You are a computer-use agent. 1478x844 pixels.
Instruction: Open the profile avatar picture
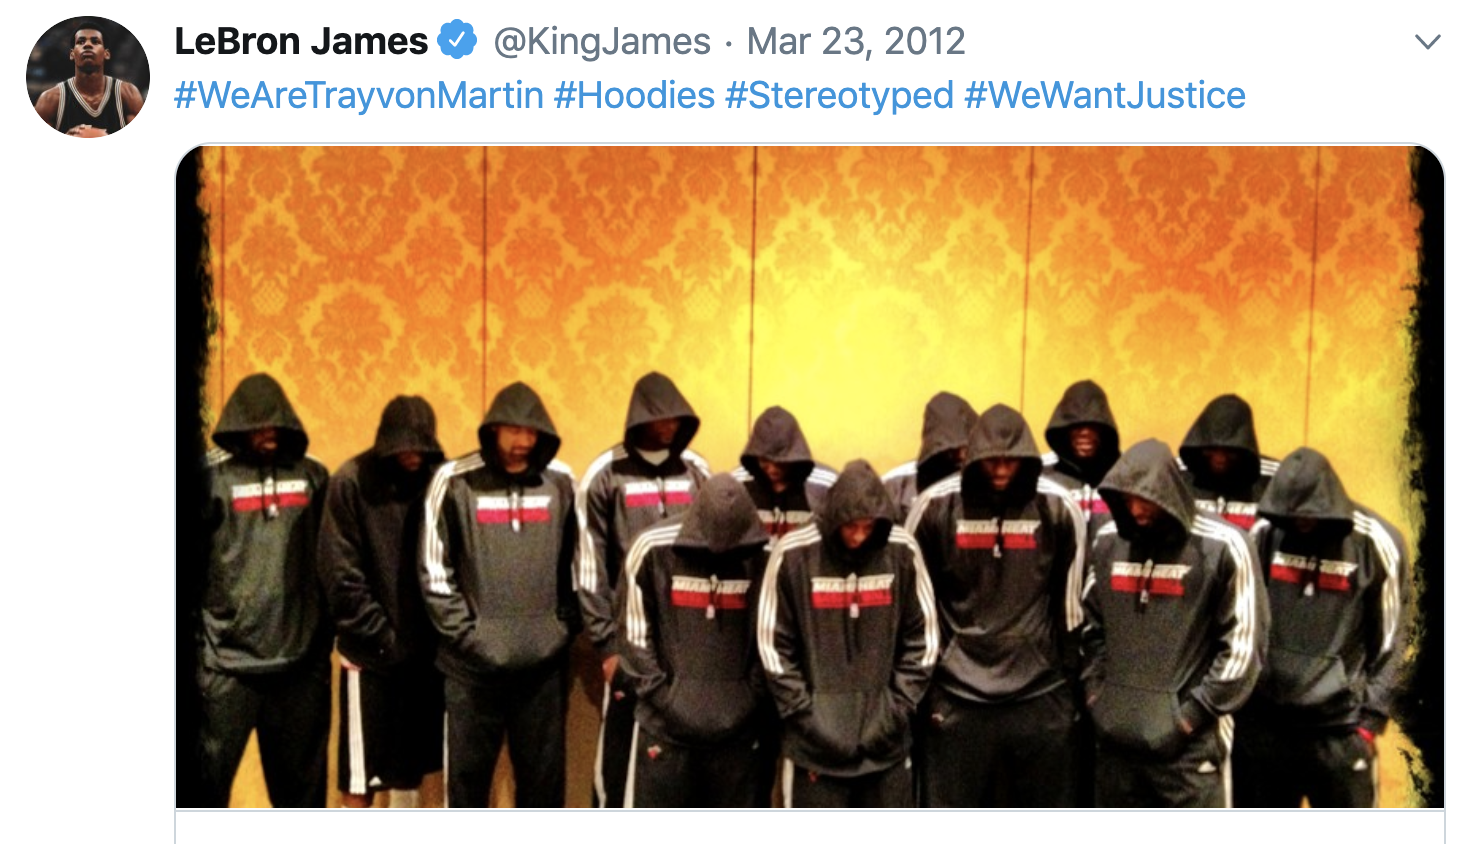click(x=88, y=77)
